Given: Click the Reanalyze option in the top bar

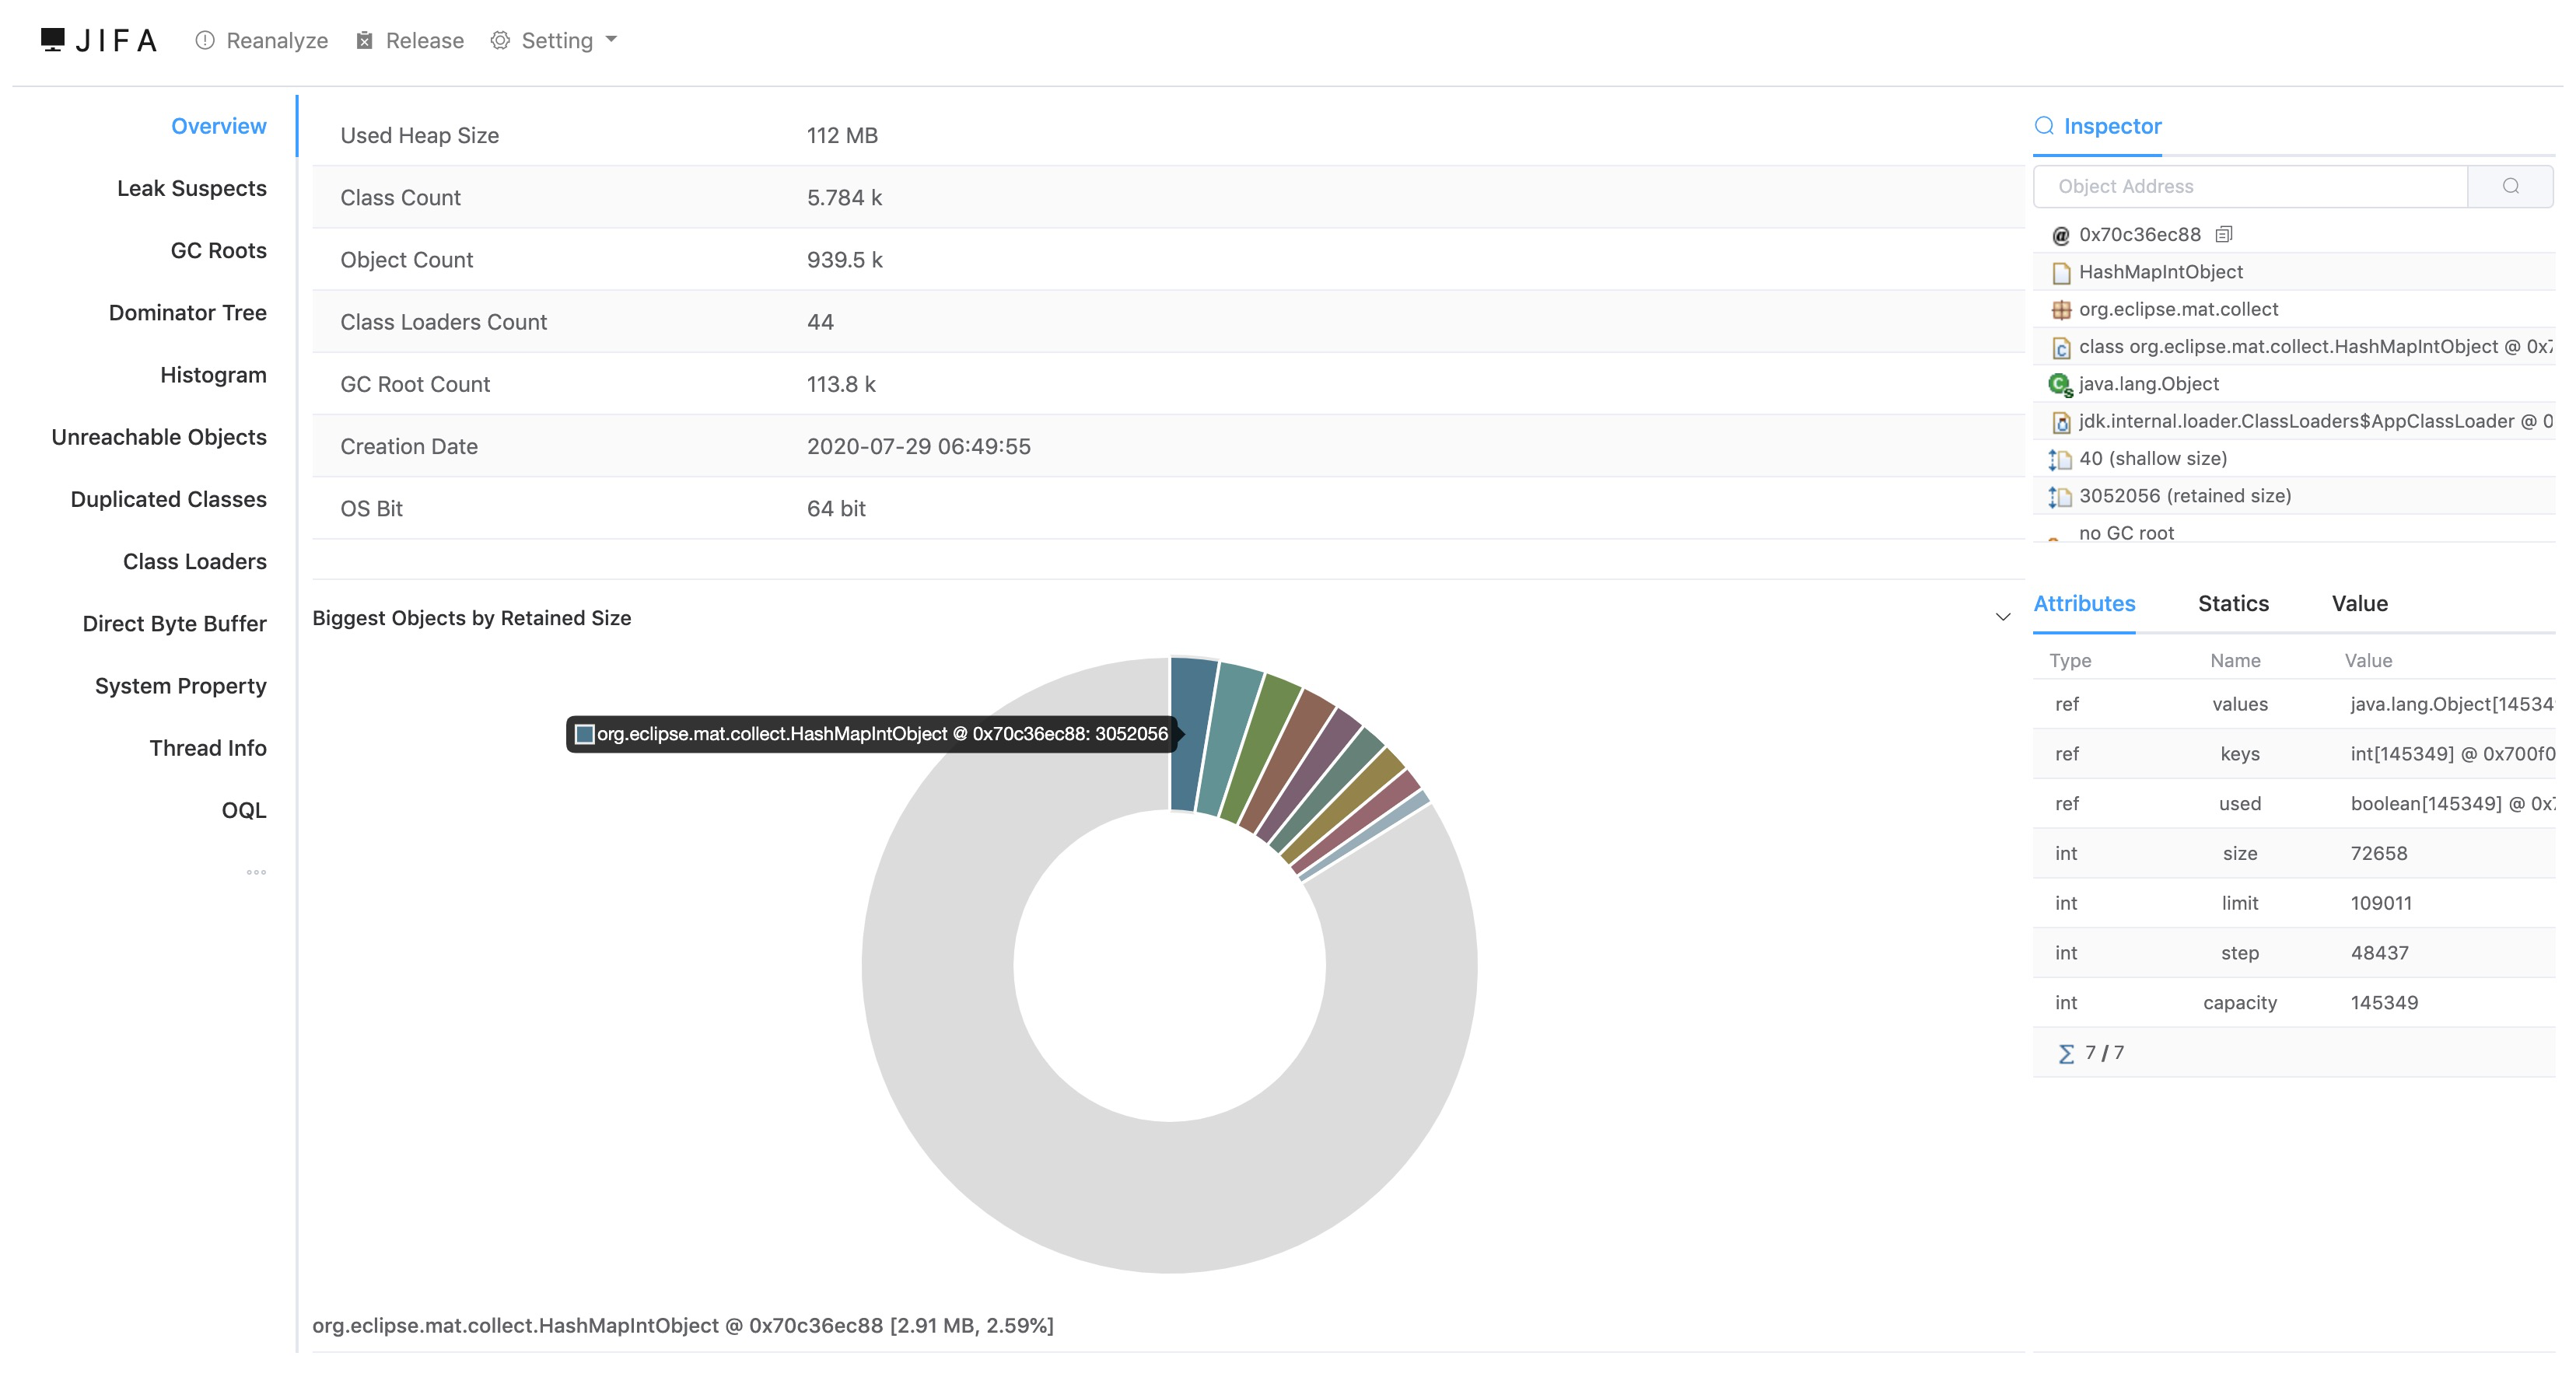Looking at the screenshot, I should click(262, 40).
